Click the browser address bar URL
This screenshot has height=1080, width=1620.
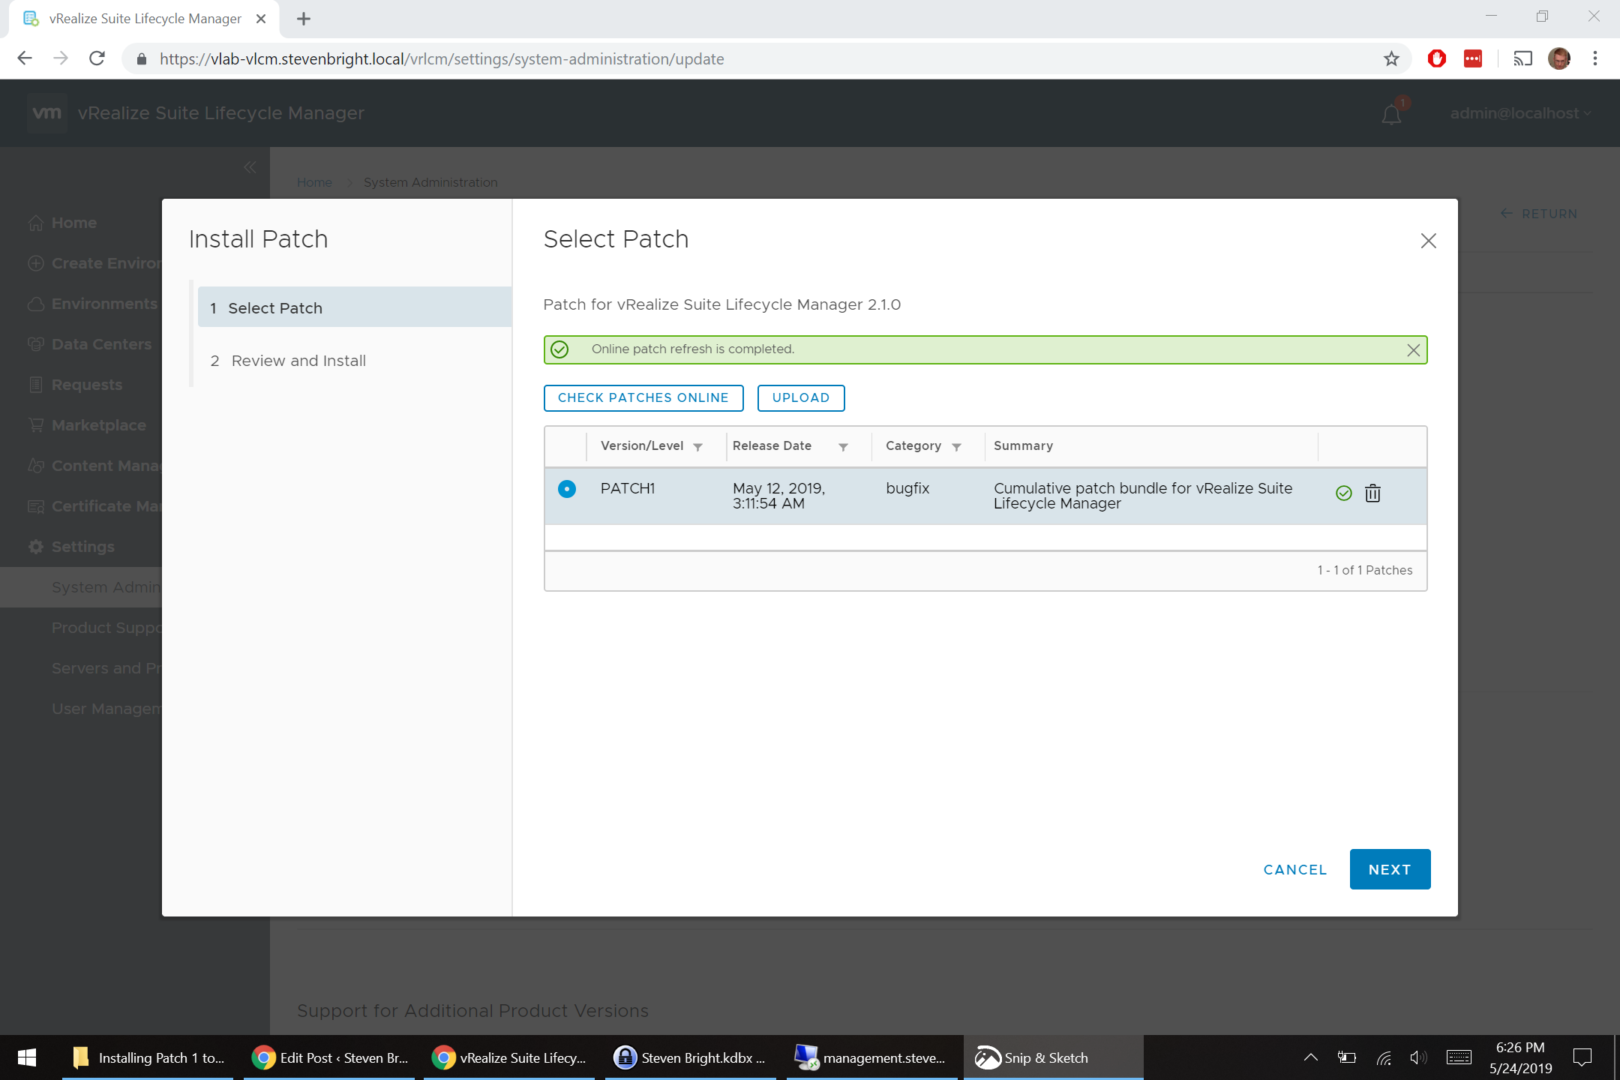click(441, 59)
